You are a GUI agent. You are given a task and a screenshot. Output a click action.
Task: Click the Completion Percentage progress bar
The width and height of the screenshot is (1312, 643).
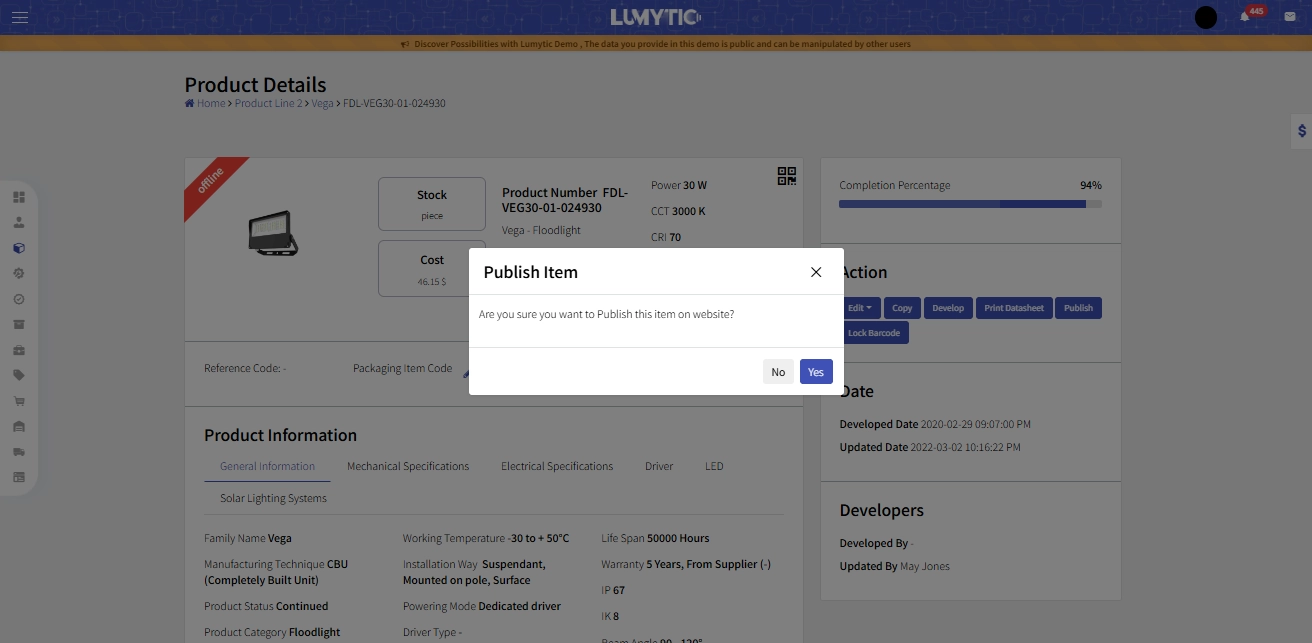click(x=970, y=204)
